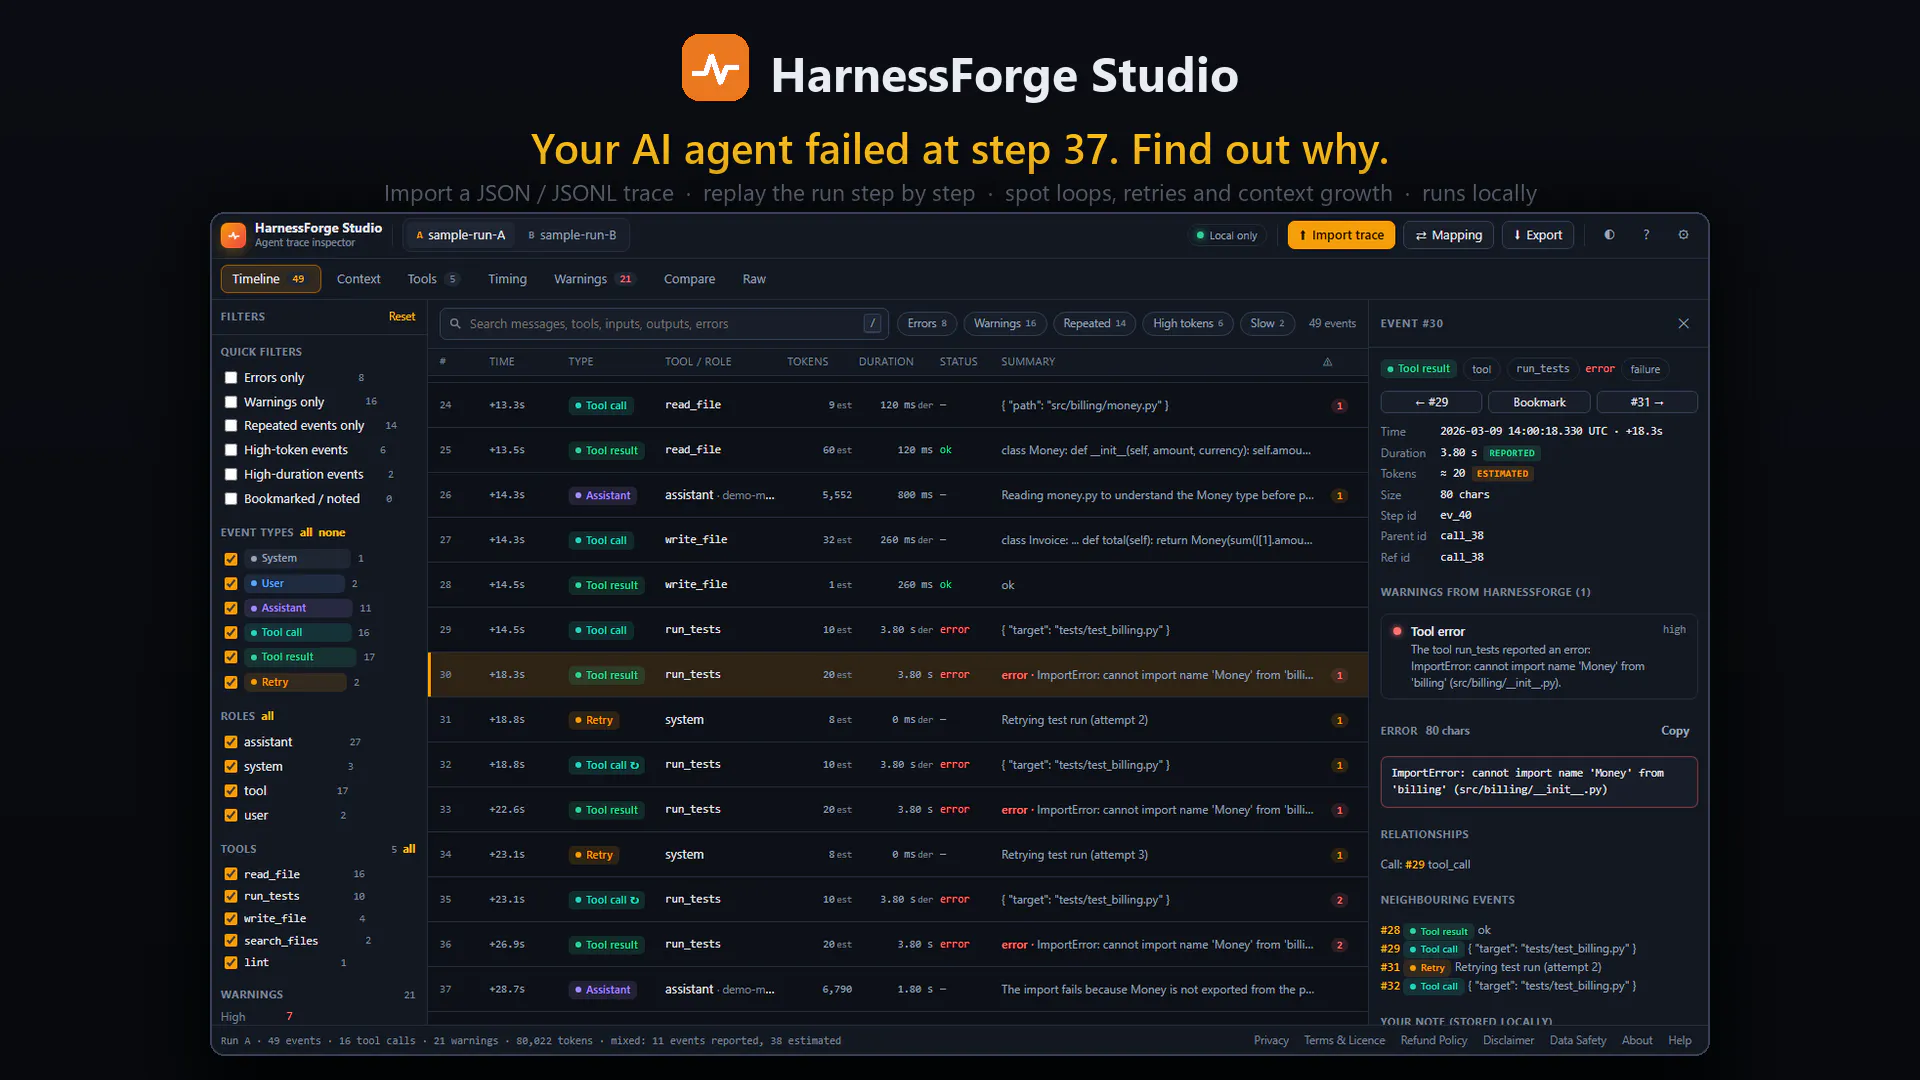Check Repeated events only
1920x1080 pixels.
pos(231,426)
